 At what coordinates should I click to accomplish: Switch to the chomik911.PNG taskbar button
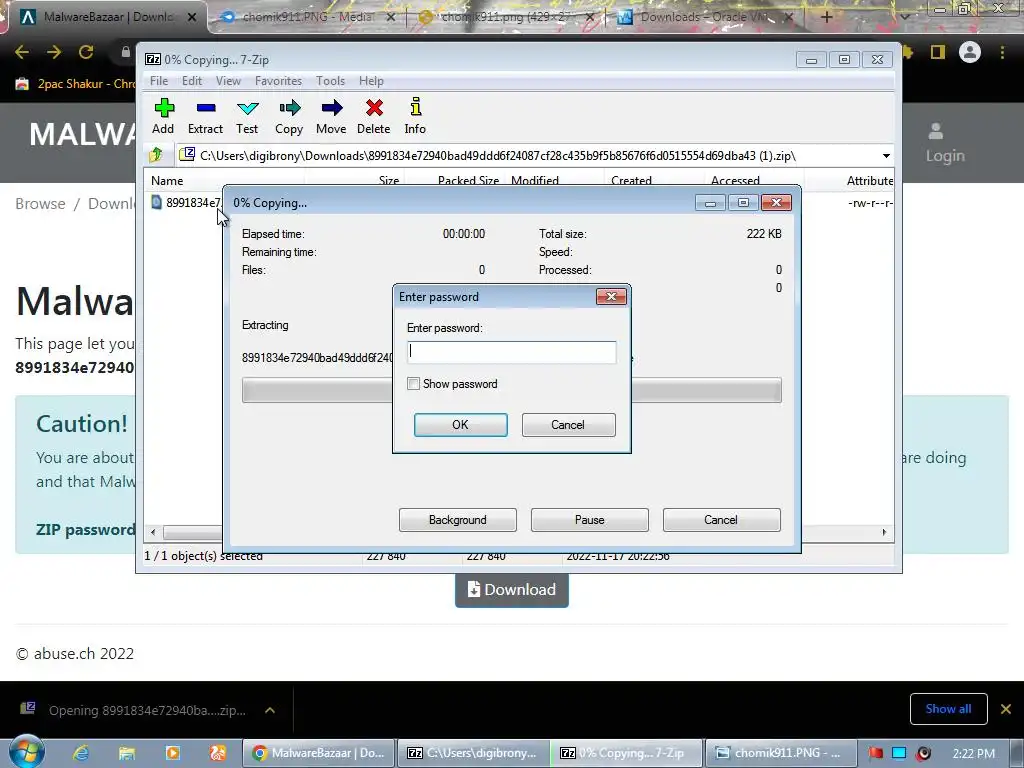coord(781,753)
